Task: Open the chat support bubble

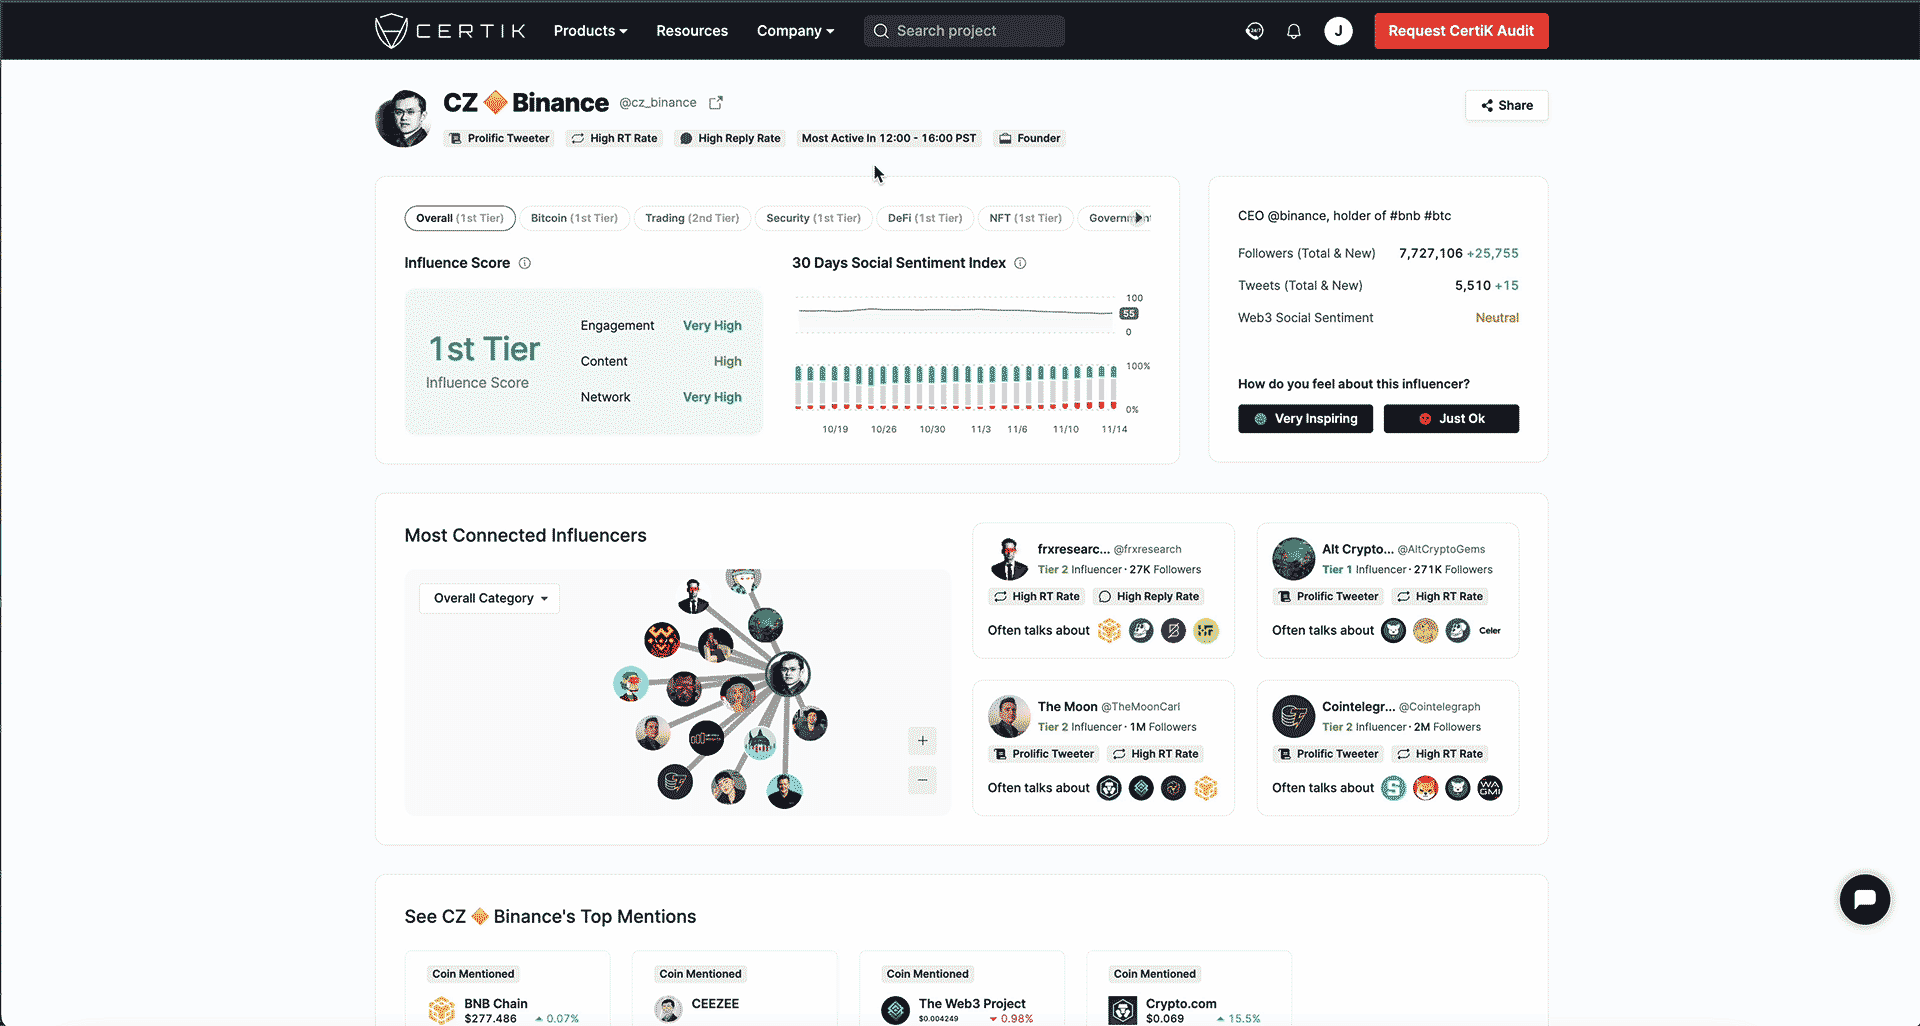Action: [x=1865, y=899]
